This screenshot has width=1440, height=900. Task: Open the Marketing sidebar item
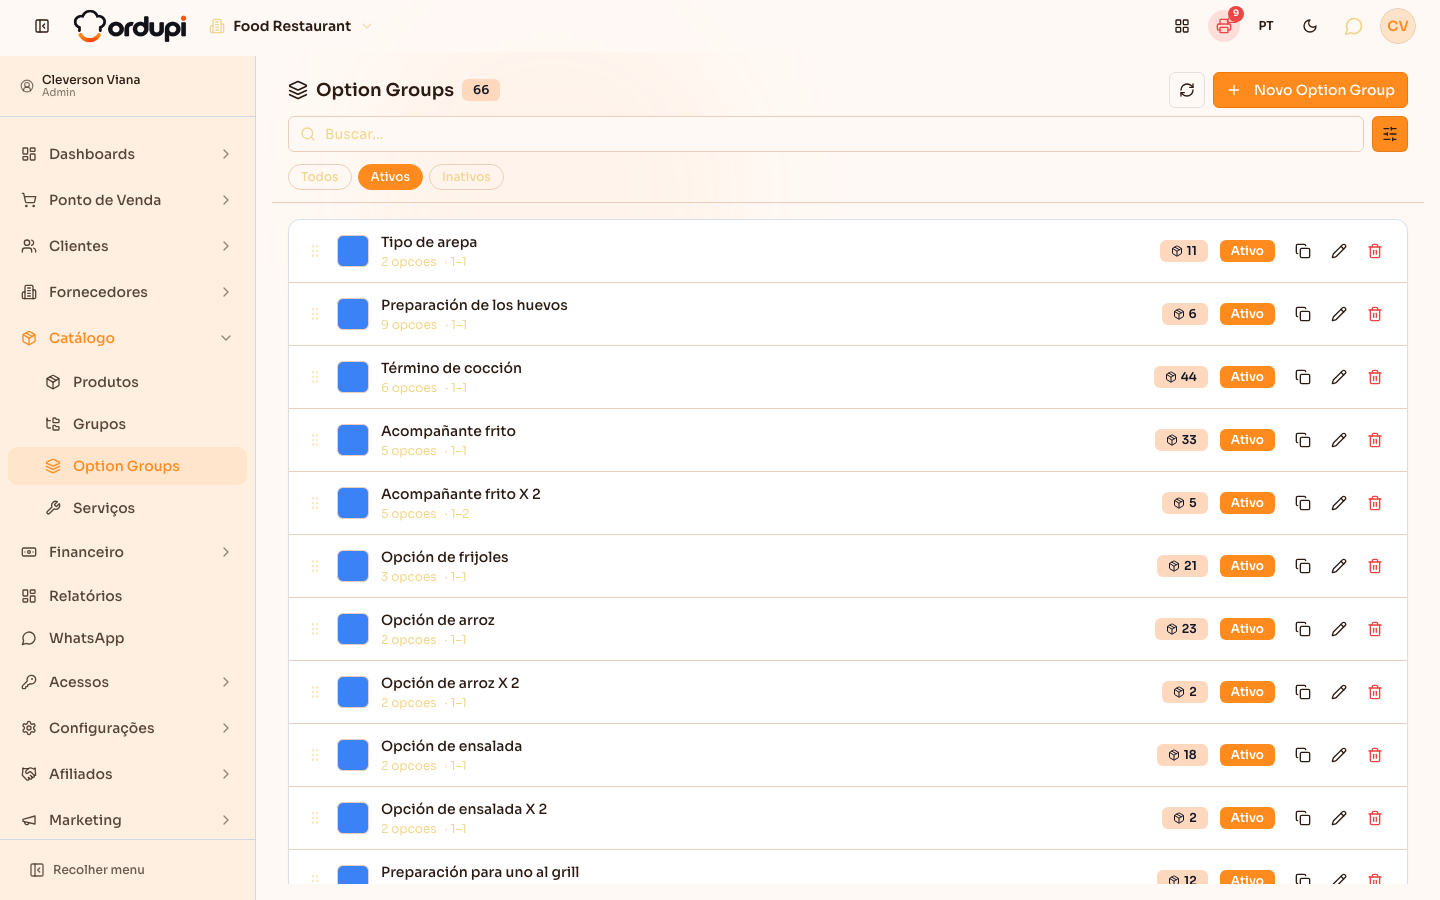127,820
